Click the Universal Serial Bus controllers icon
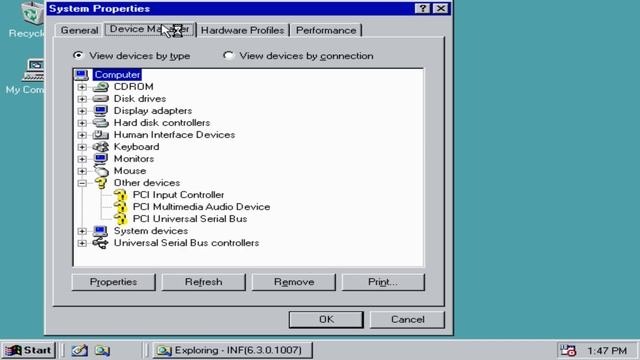Image resolution: width=640 pixels, height=360 pixels. click(100, 243)
